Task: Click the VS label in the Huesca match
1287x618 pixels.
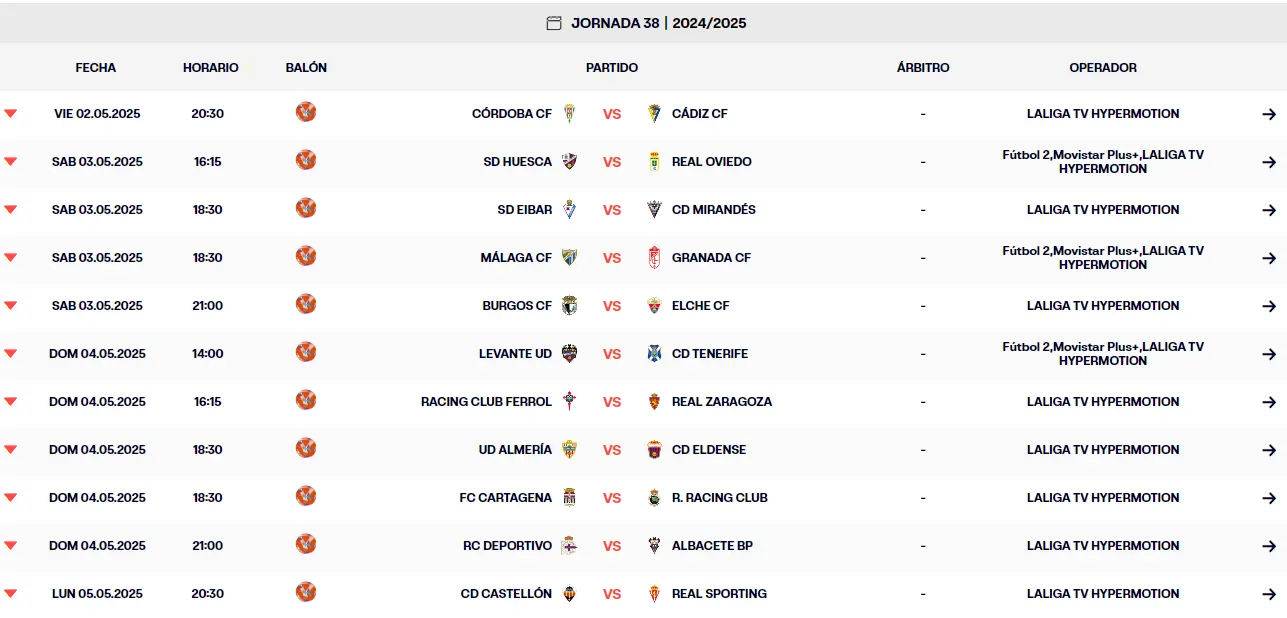Action: tap(611, 160)
